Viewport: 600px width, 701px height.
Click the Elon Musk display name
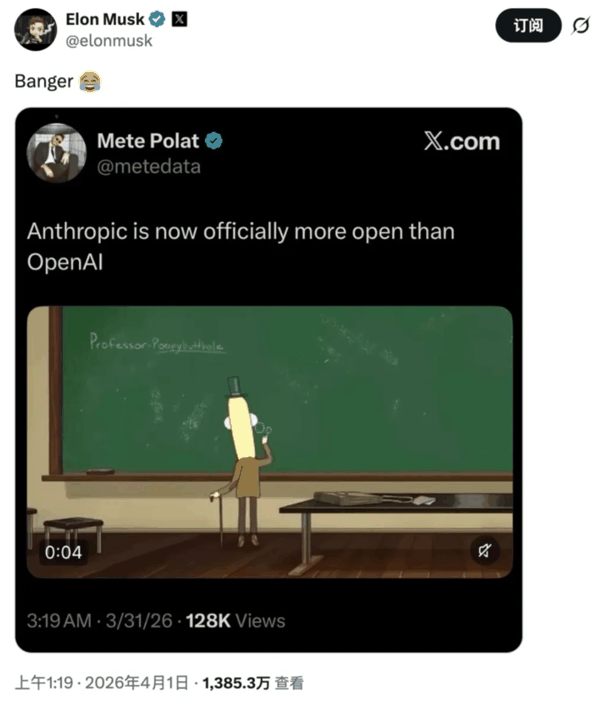click(105, 19)
